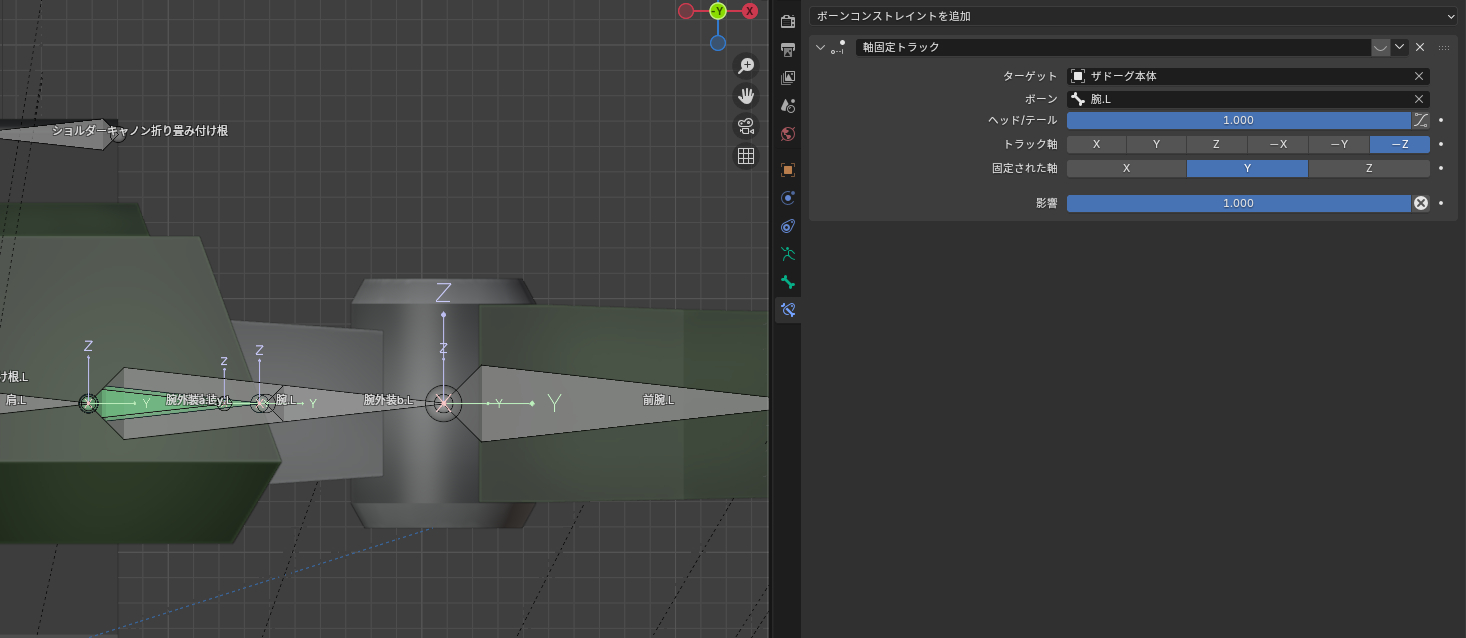
Task: Toggle the camera view icon
Action: (745, 126)
